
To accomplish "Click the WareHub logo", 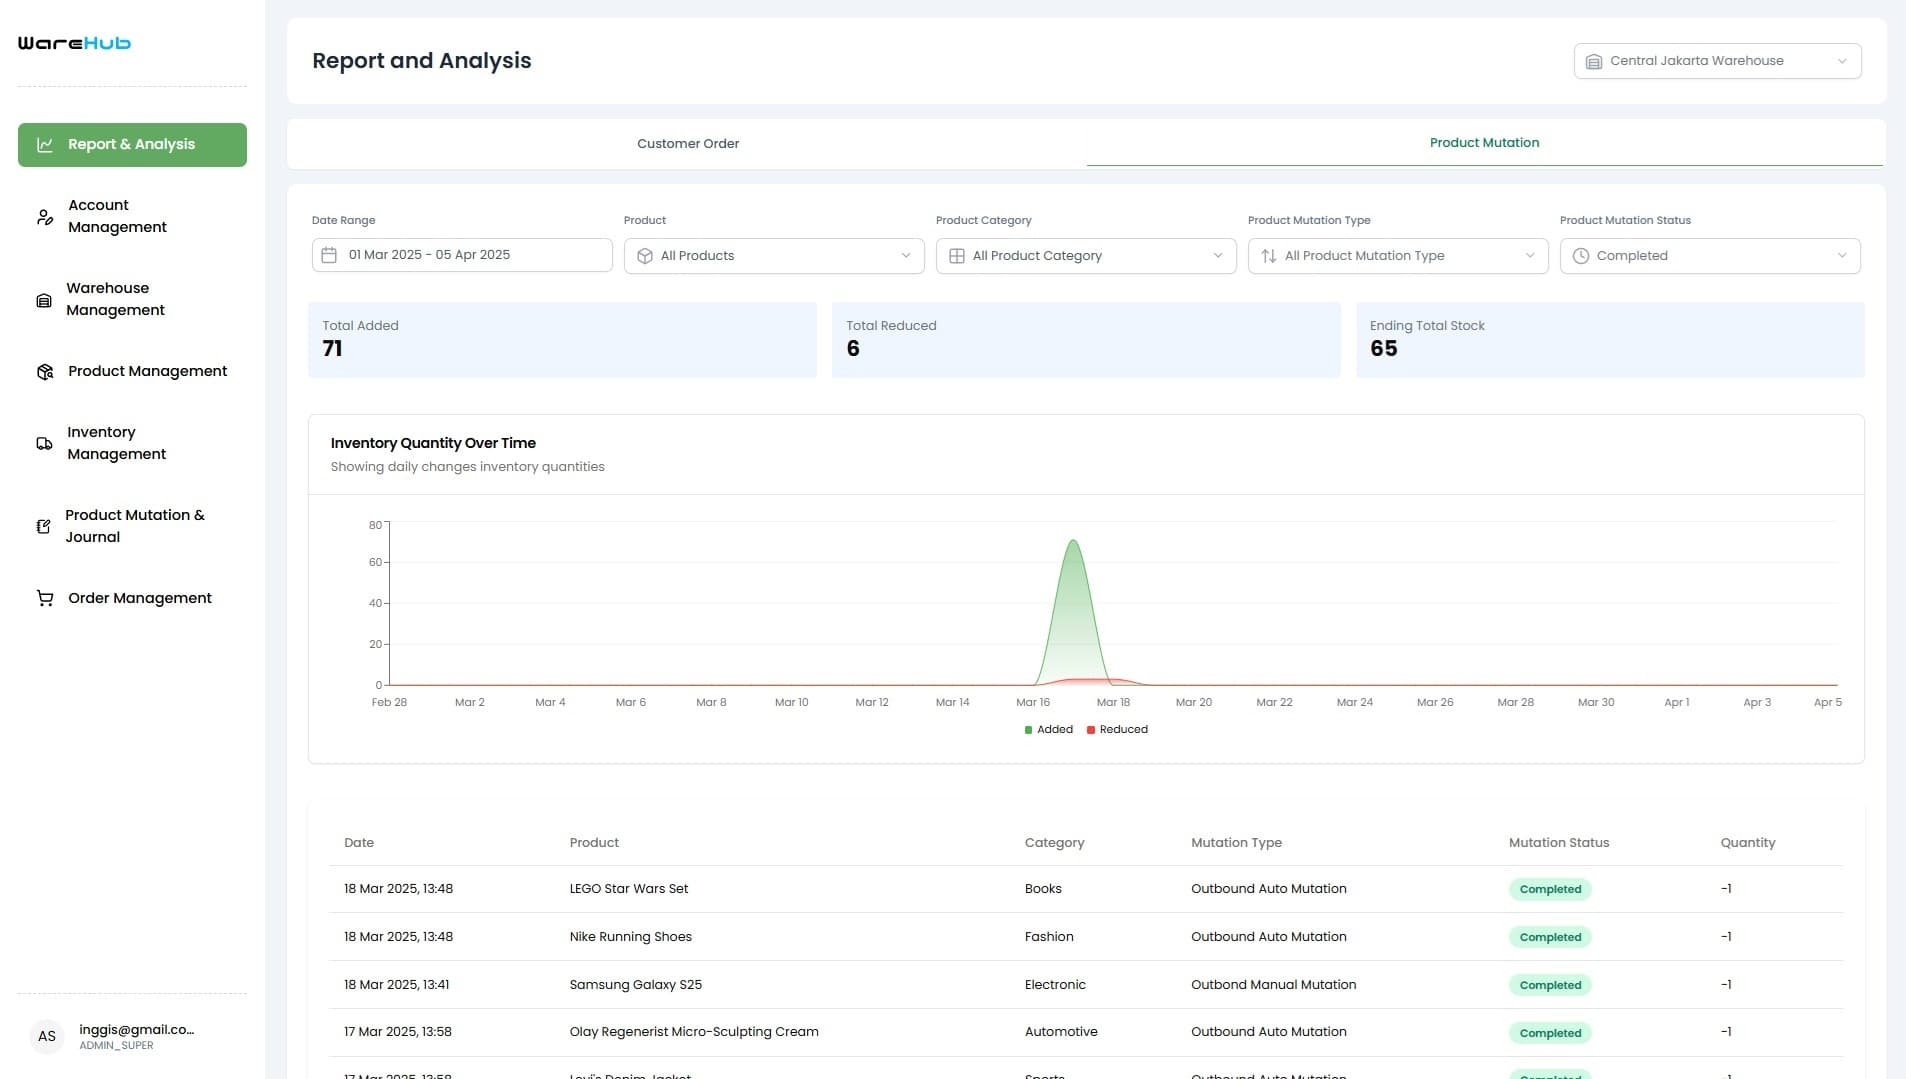I will click(x=73, y=42).
